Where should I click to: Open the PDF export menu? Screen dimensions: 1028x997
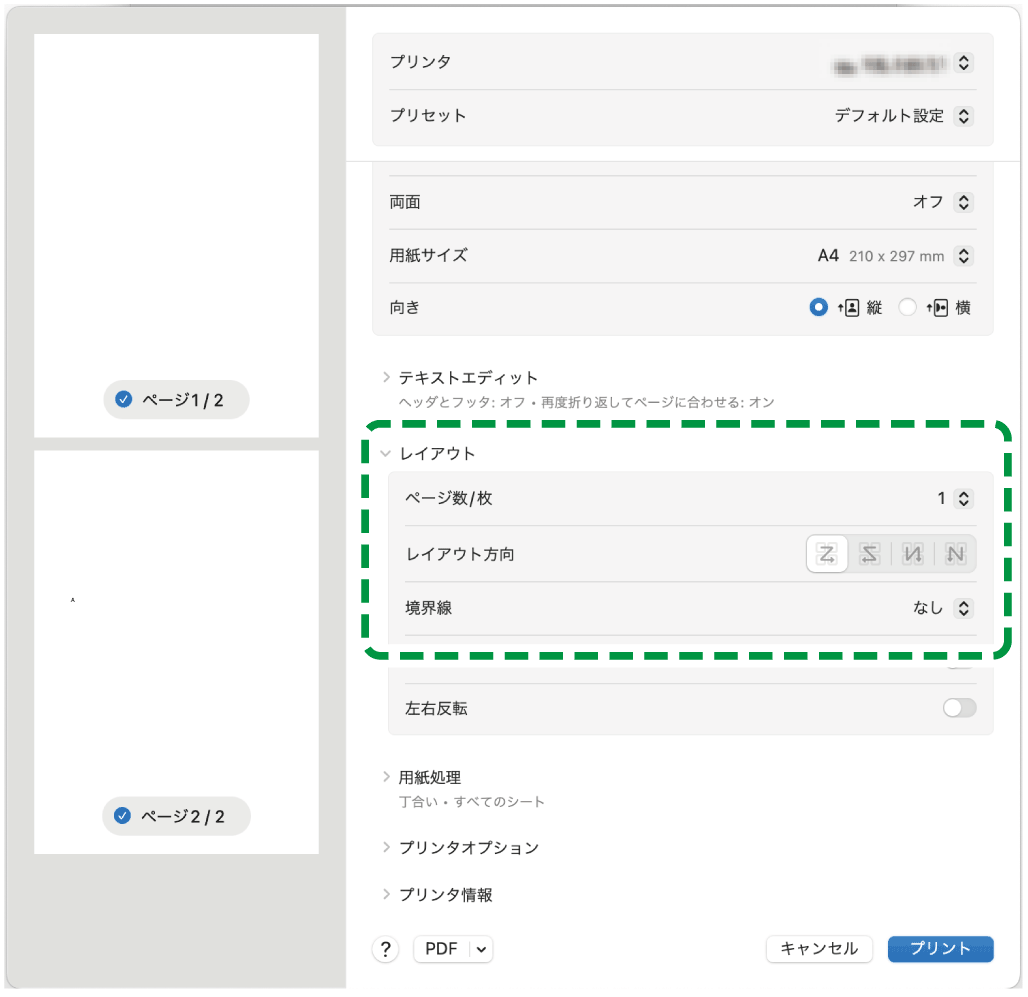pos(453,949)
